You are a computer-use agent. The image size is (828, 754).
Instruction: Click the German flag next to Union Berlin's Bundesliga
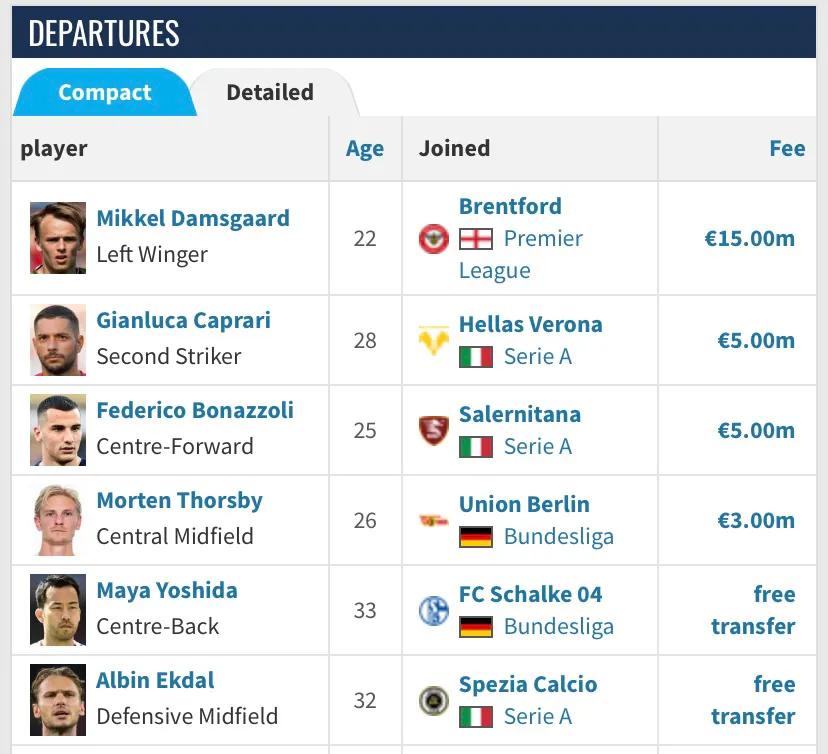pyautogui.click(x=476, y=537)
